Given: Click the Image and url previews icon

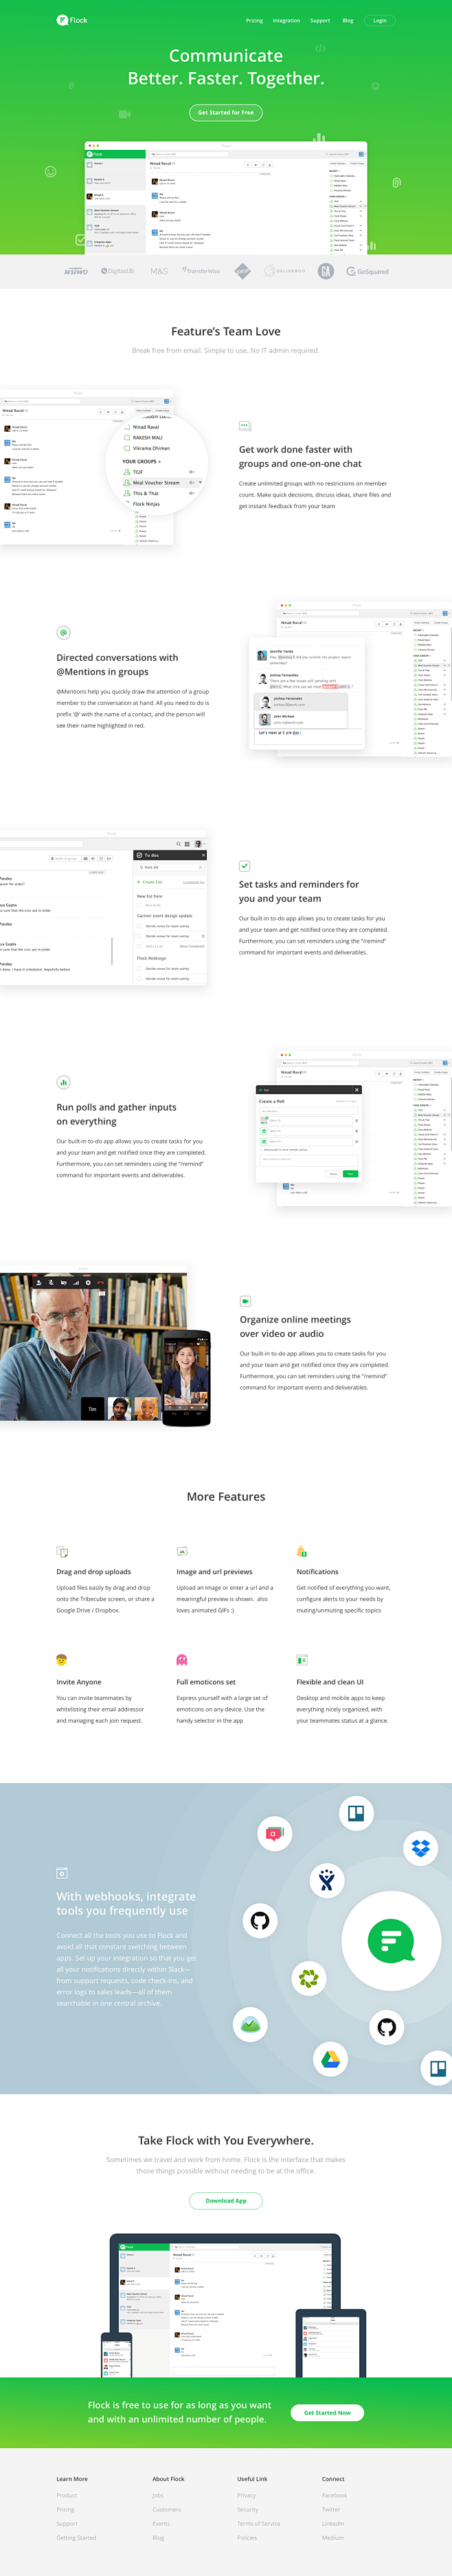Looking at the screenshot, I should click(182, 1551).
